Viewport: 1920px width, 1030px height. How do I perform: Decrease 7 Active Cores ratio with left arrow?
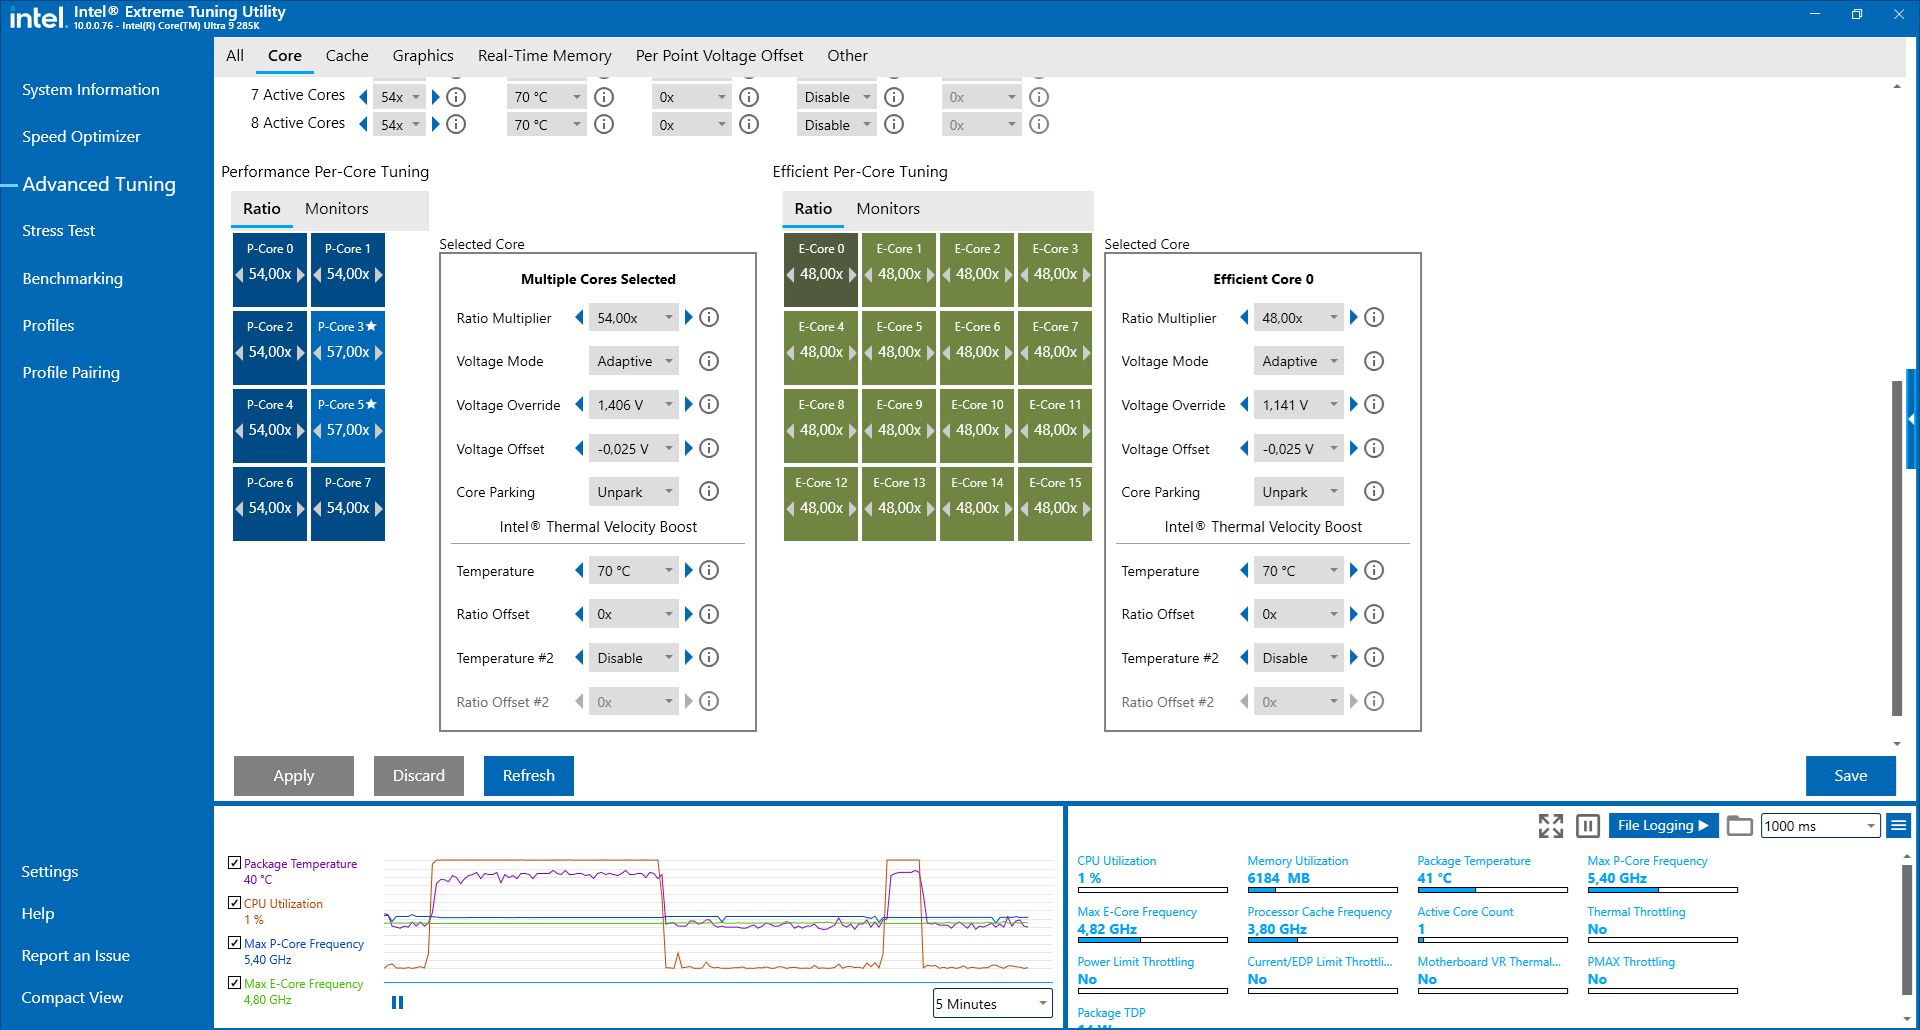(x=363, y=97)
